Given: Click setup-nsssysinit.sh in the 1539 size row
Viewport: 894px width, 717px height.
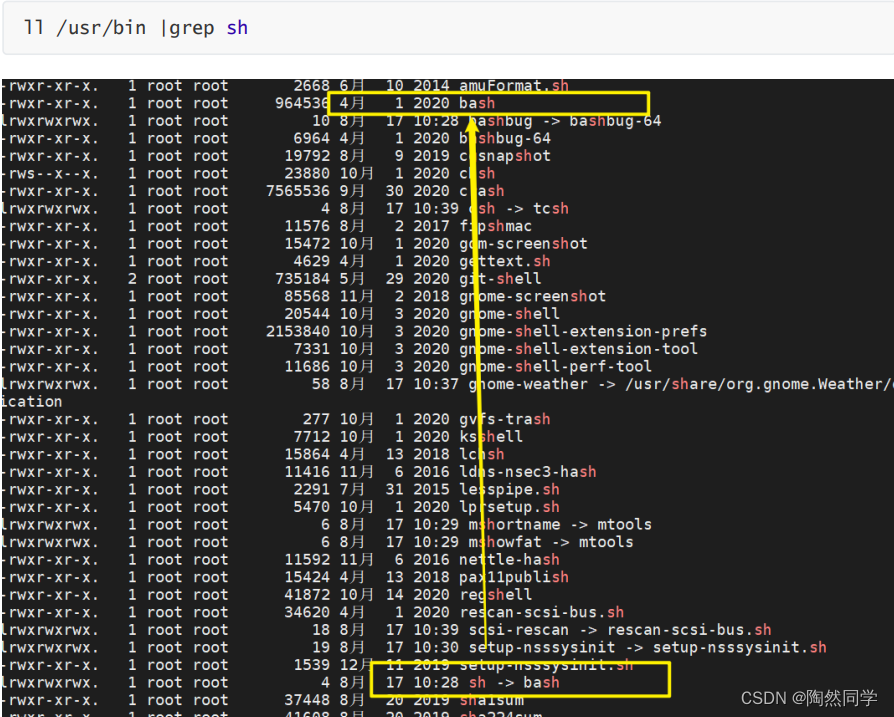Looking at the screenshot, I should pyautogui.click(x=546, y=665).
